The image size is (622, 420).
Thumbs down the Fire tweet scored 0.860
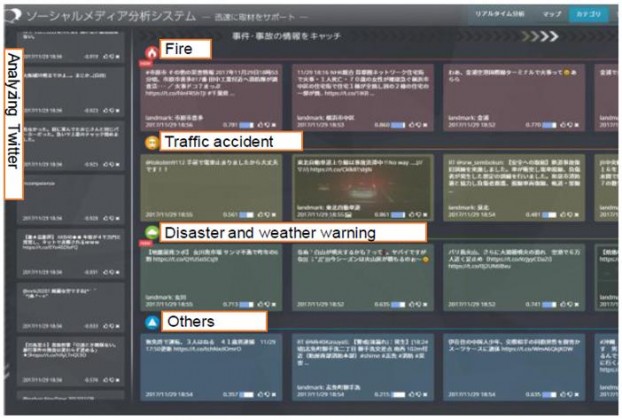coord(419,125)
